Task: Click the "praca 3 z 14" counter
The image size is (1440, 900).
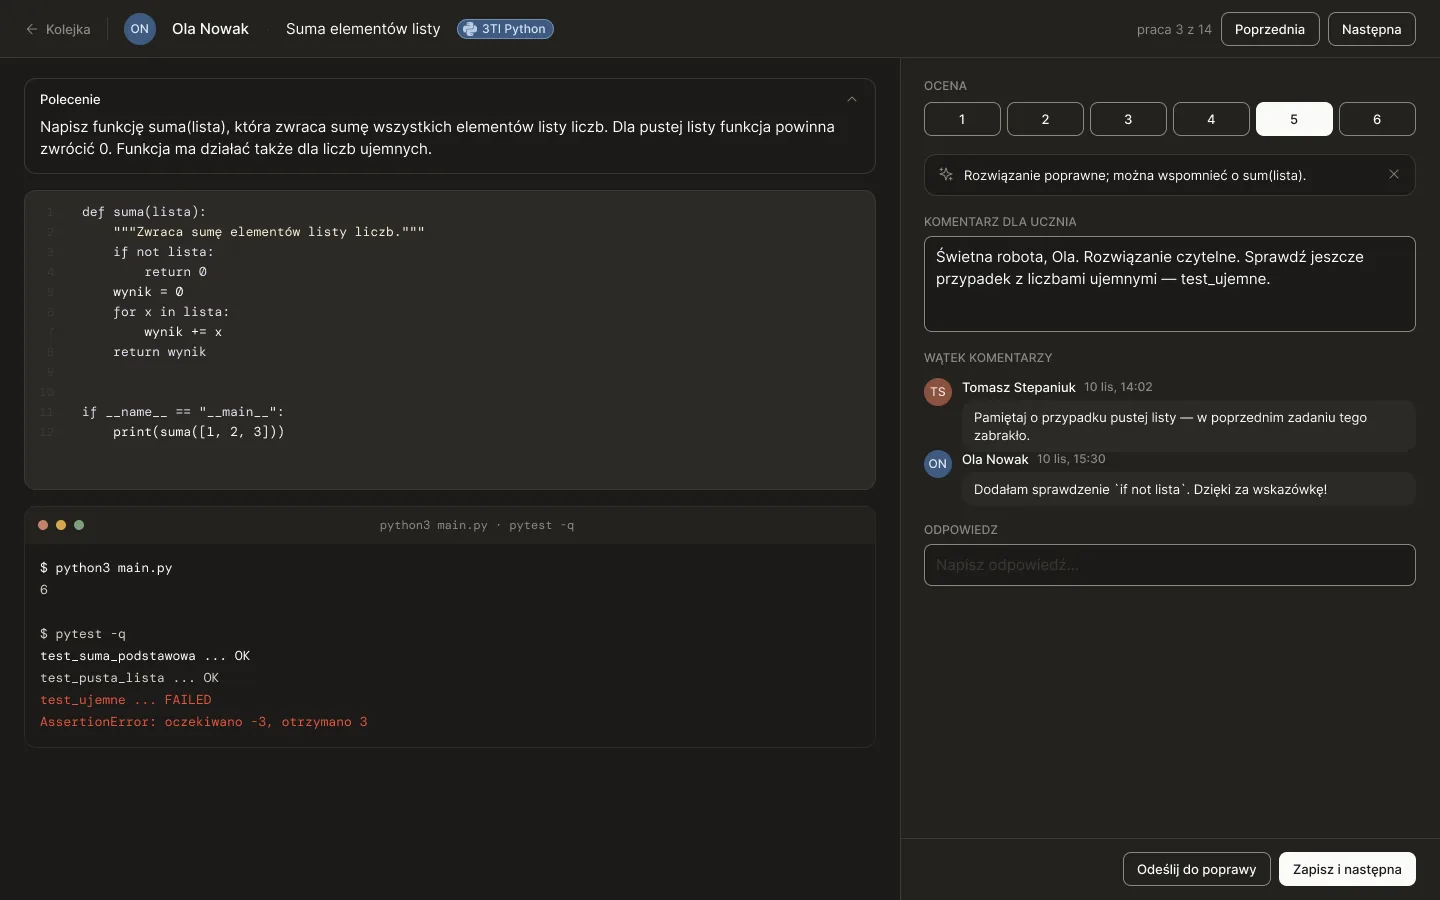Action: click(x=1174, y=29)
